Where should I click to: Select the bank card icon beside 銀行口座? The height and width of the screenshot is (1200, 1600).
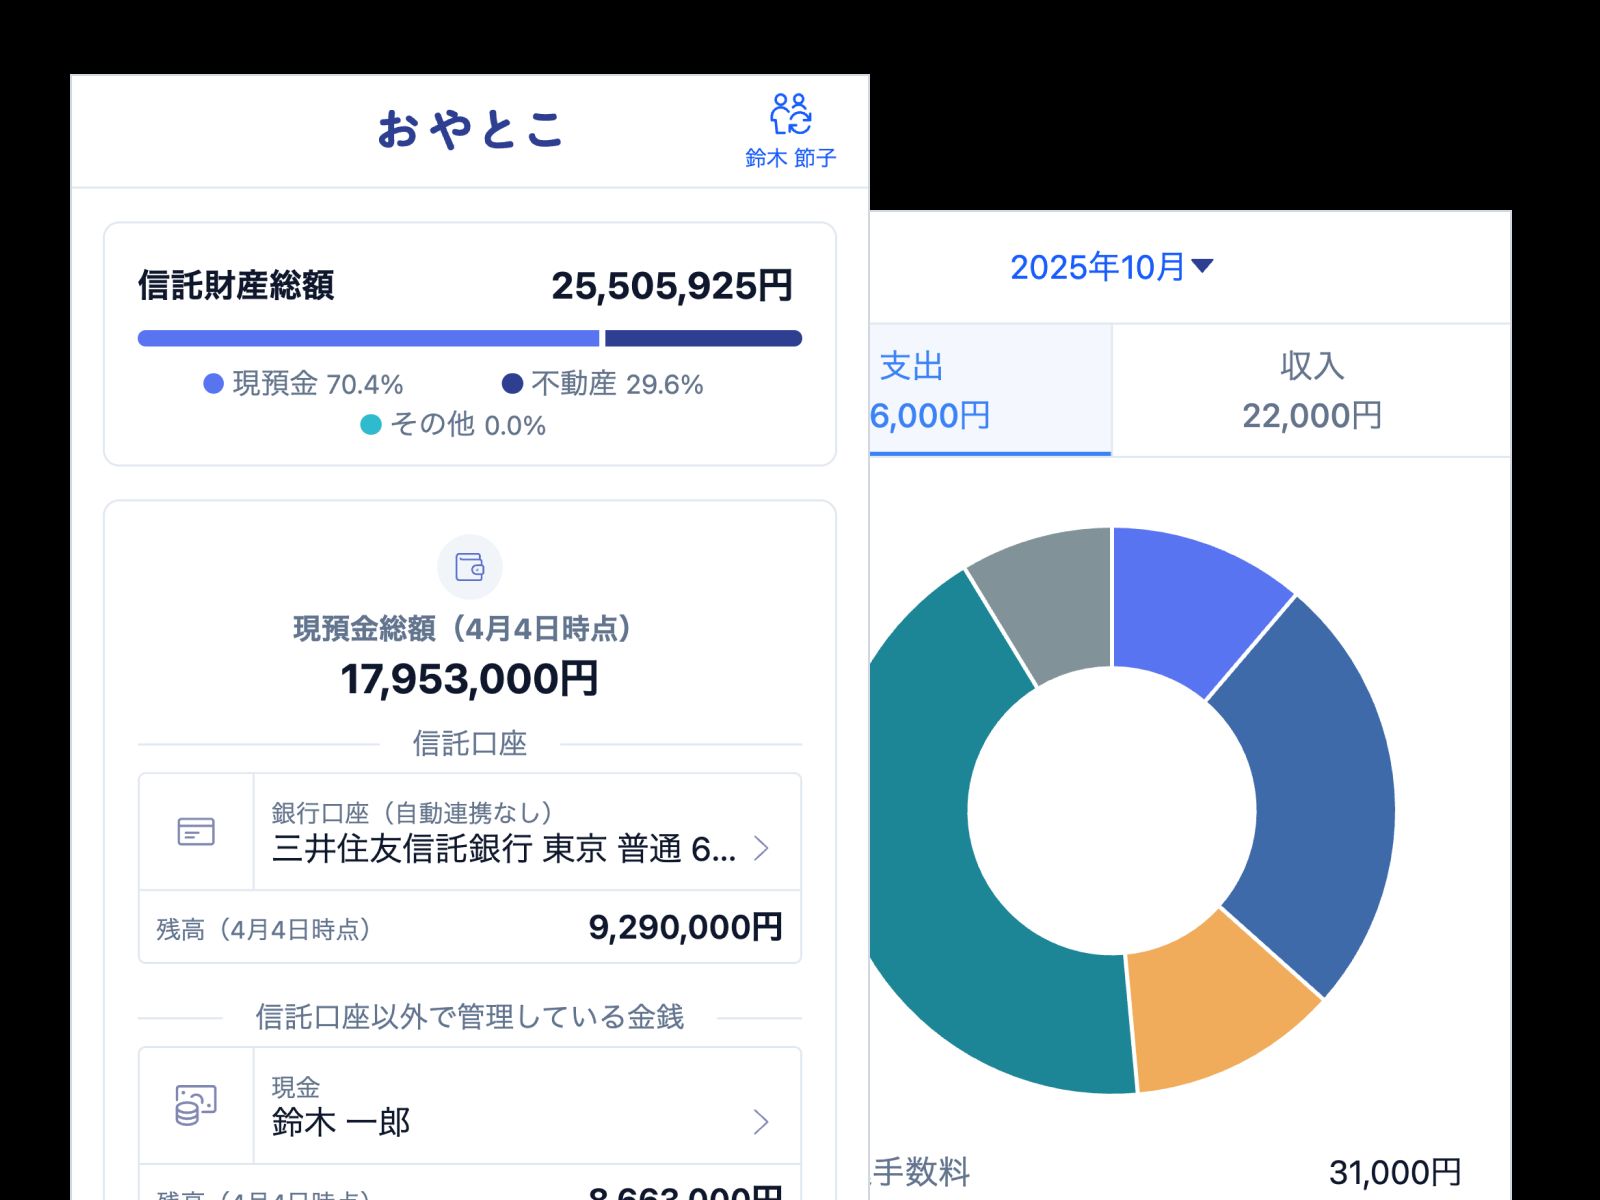tap(196, 830)
